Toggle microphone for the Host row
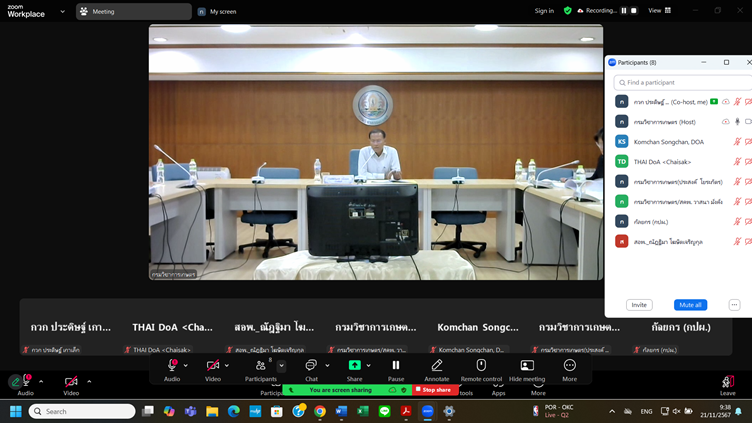The image size is (752, 423). [737, 122]
